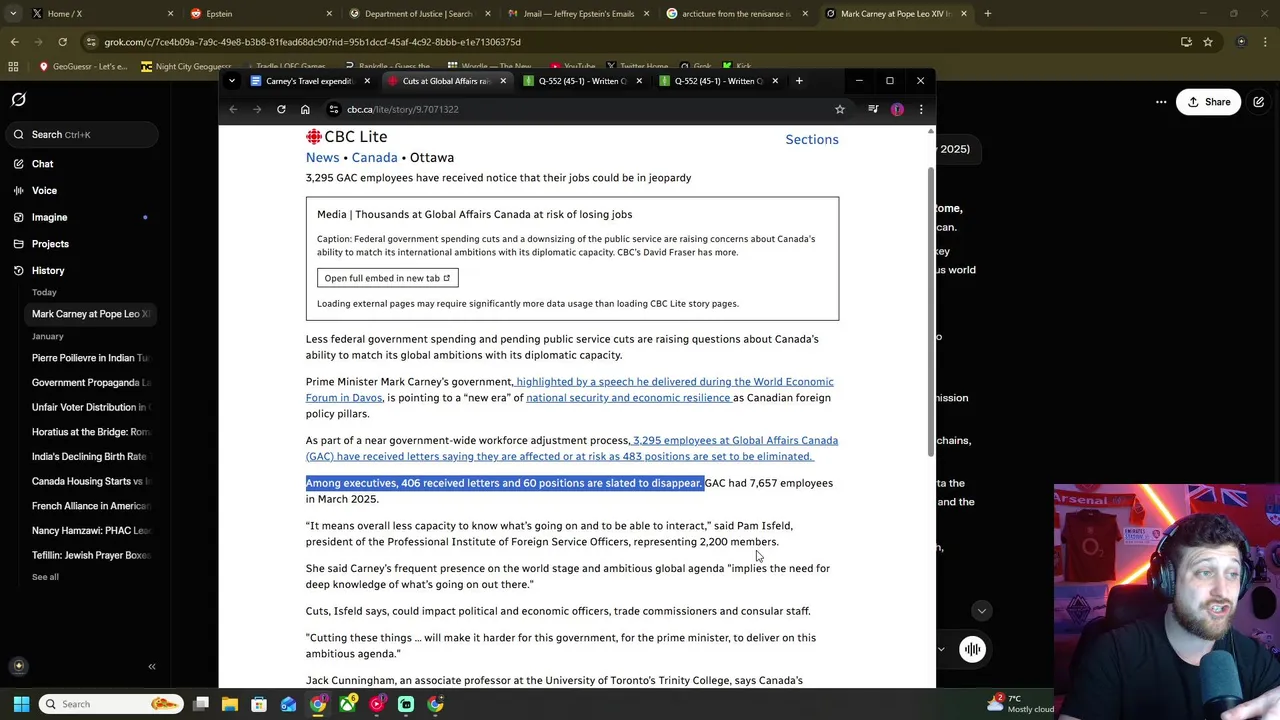The image size is (1280, 720).
Task: Open the News breadcrumb link
Action: (322, 157)
